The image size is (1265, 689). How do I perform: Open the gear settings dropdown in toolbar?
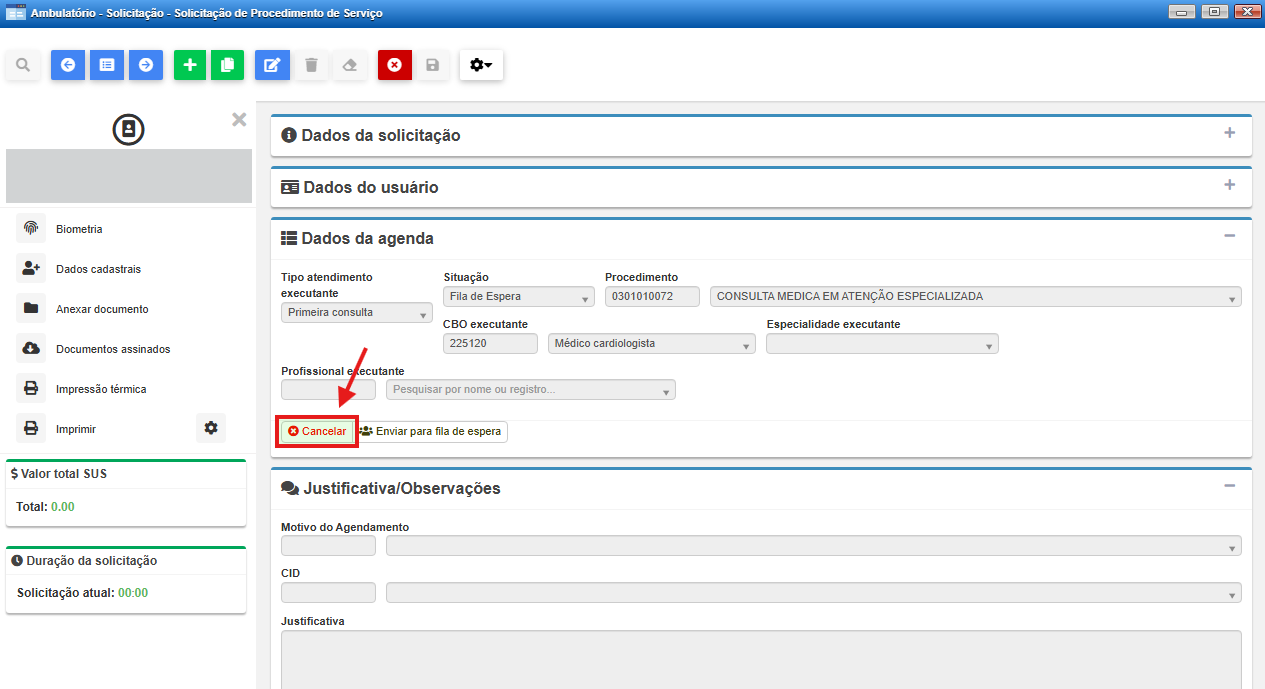pyautogui.click(x=481, y=65)
